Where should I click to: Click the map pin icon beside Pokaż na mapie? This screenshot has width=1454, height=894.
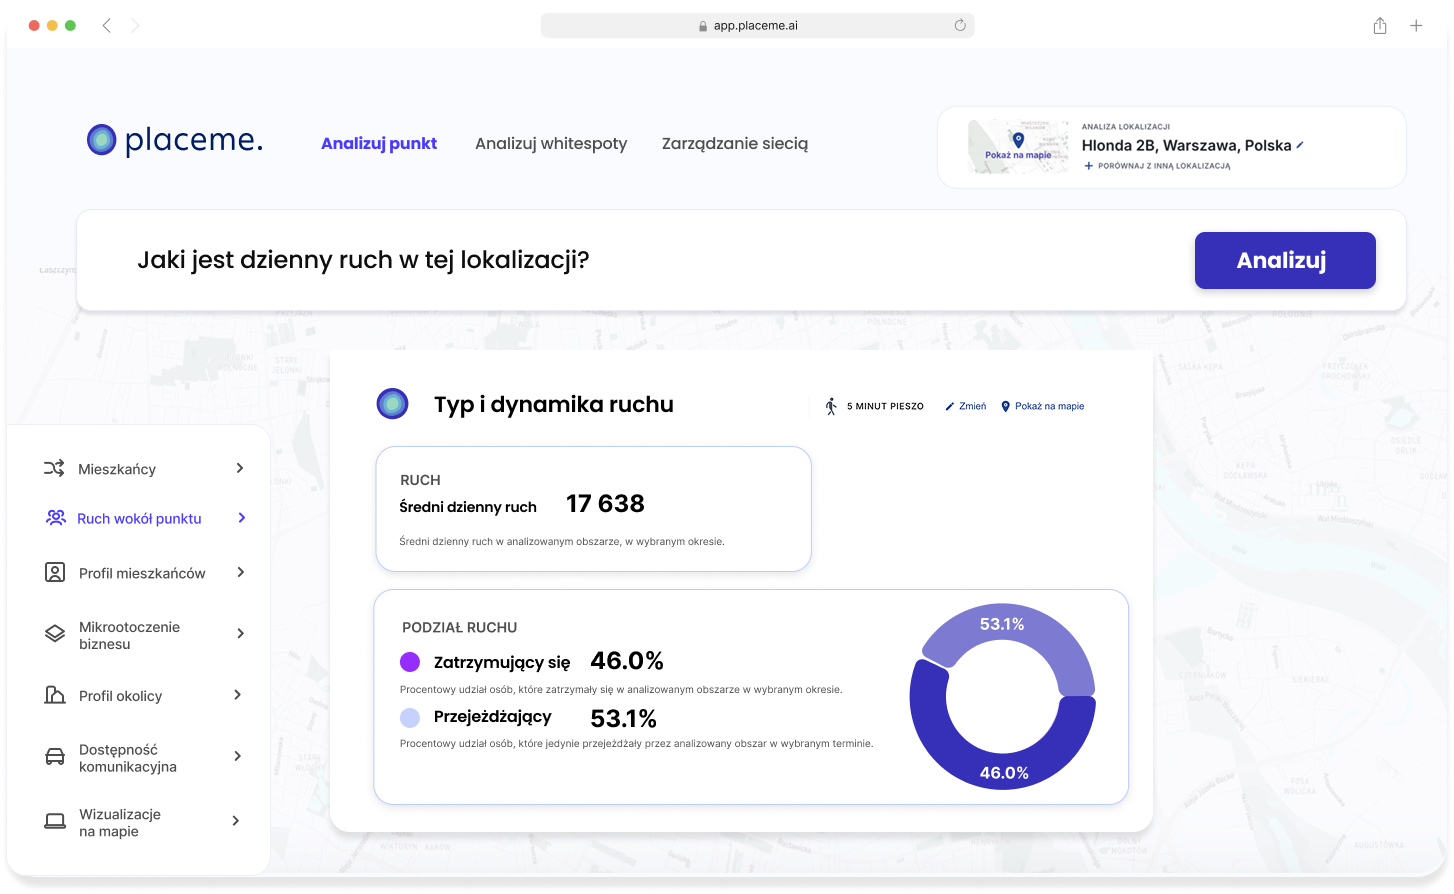1006,406
